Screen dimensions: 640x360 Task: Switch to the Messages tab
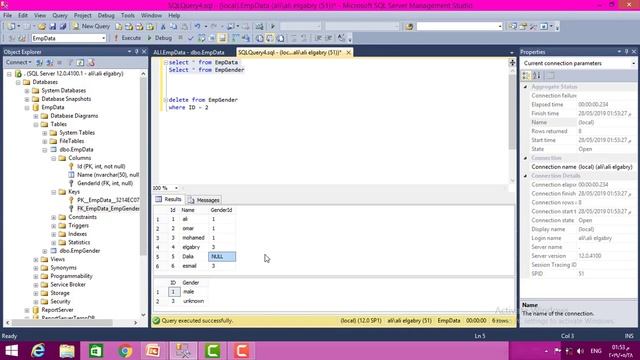tap(204, 200)
